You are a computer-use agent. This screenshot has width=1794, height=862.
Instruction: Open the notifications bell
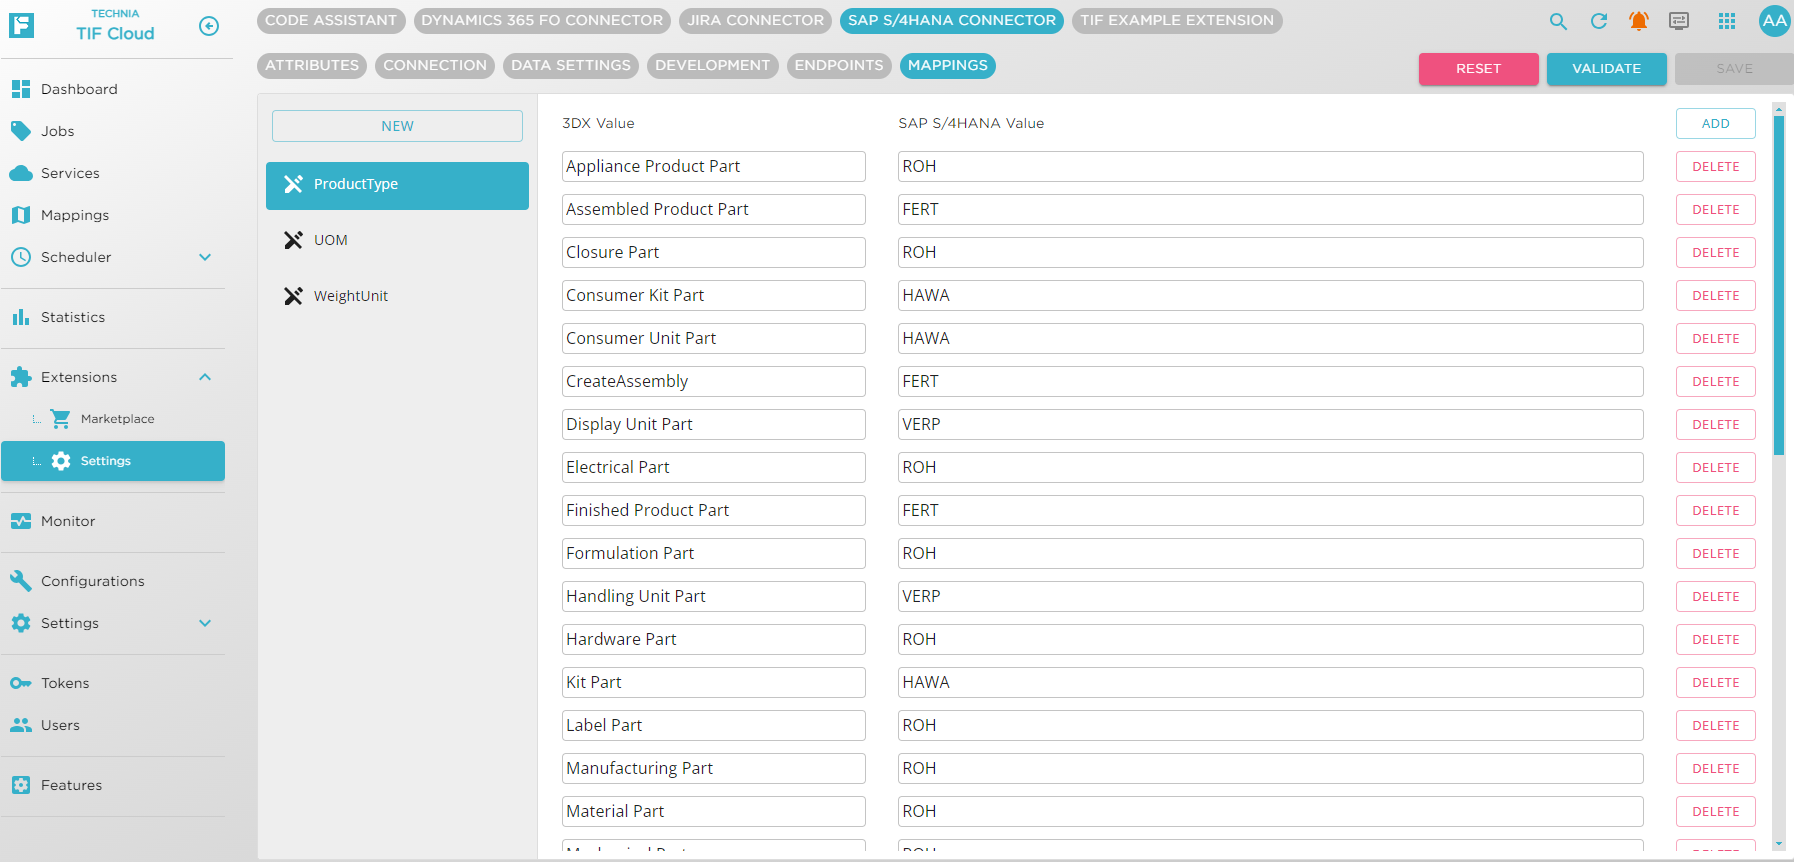pos(1638,21)
